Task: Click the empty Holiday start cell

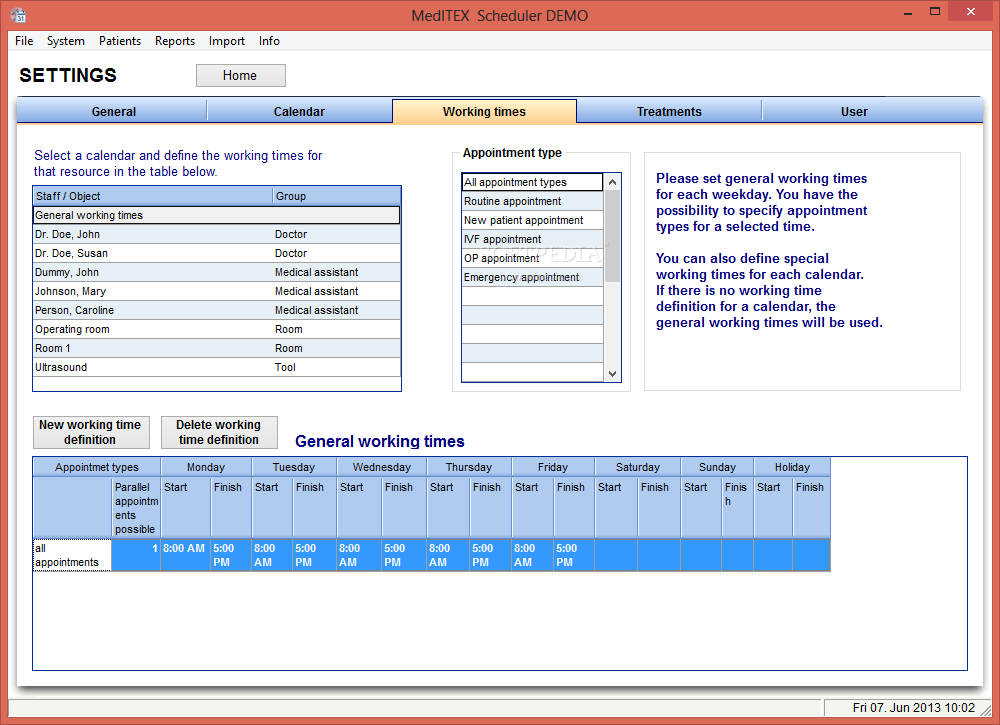Action: 773,555
